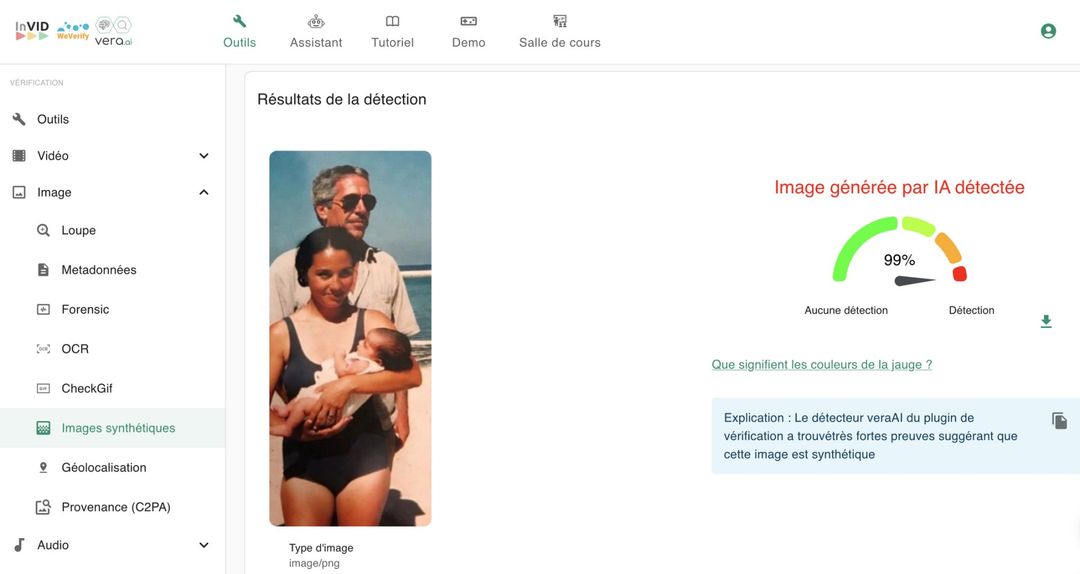Copy the explanation text using copy icon
Viewport: 1080px width, 574px height.
click(x=1059, y=421)
